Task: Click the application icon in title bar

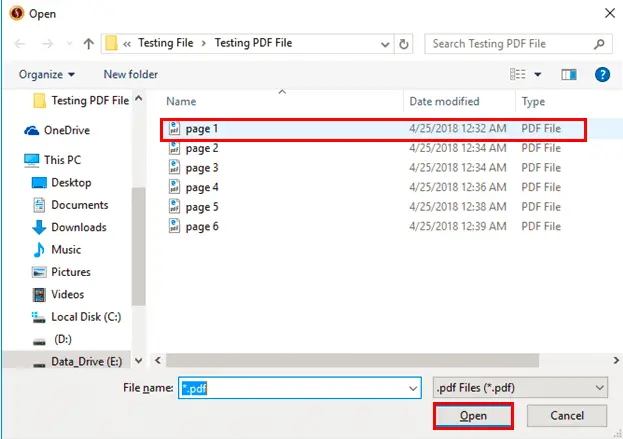Action: [x=17, y=13]
